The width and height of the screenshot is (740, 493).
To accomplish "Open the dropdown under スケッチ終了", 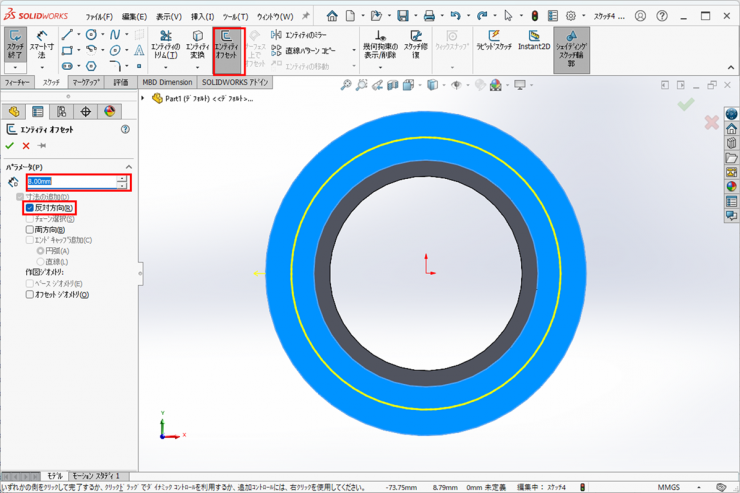I will 15,68.
